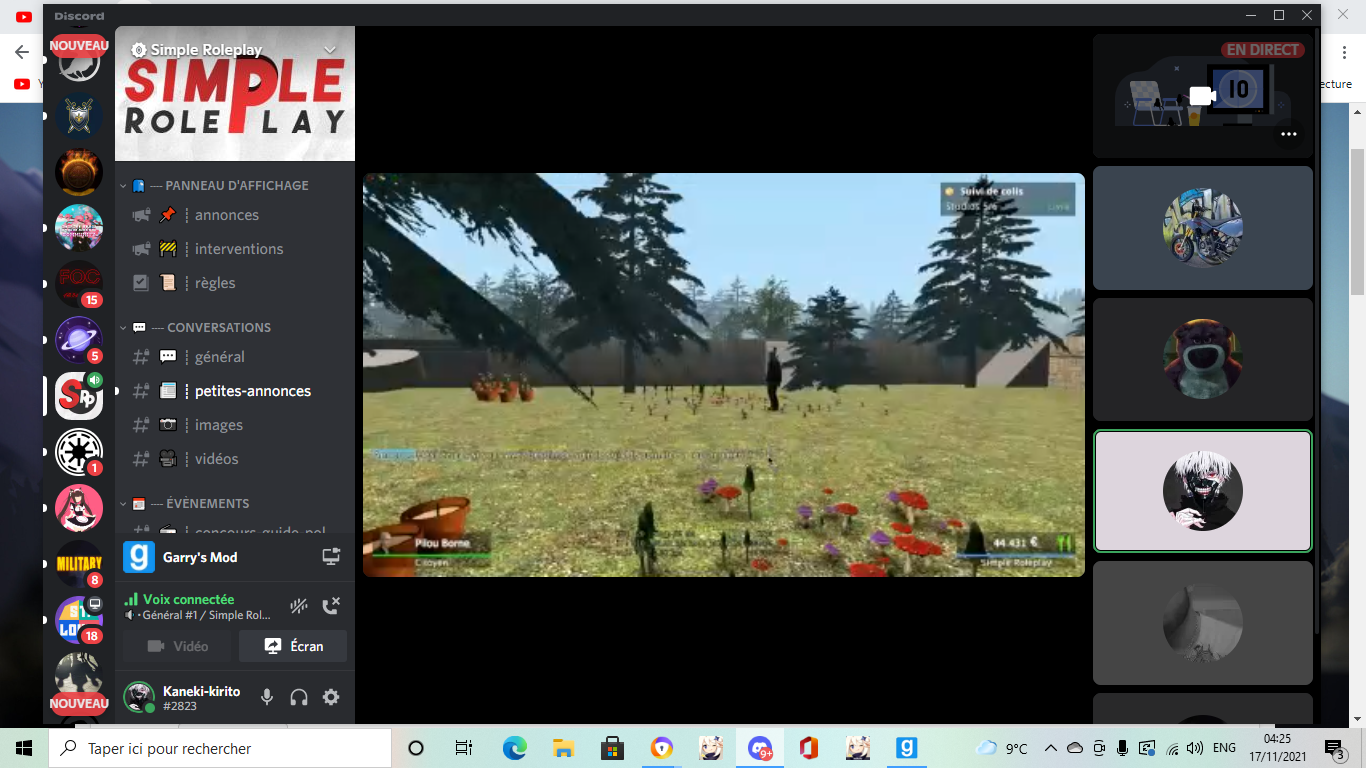Open the MILITARY server with badge 8
Screen dimensions: 1366x768
click(79, 564)
